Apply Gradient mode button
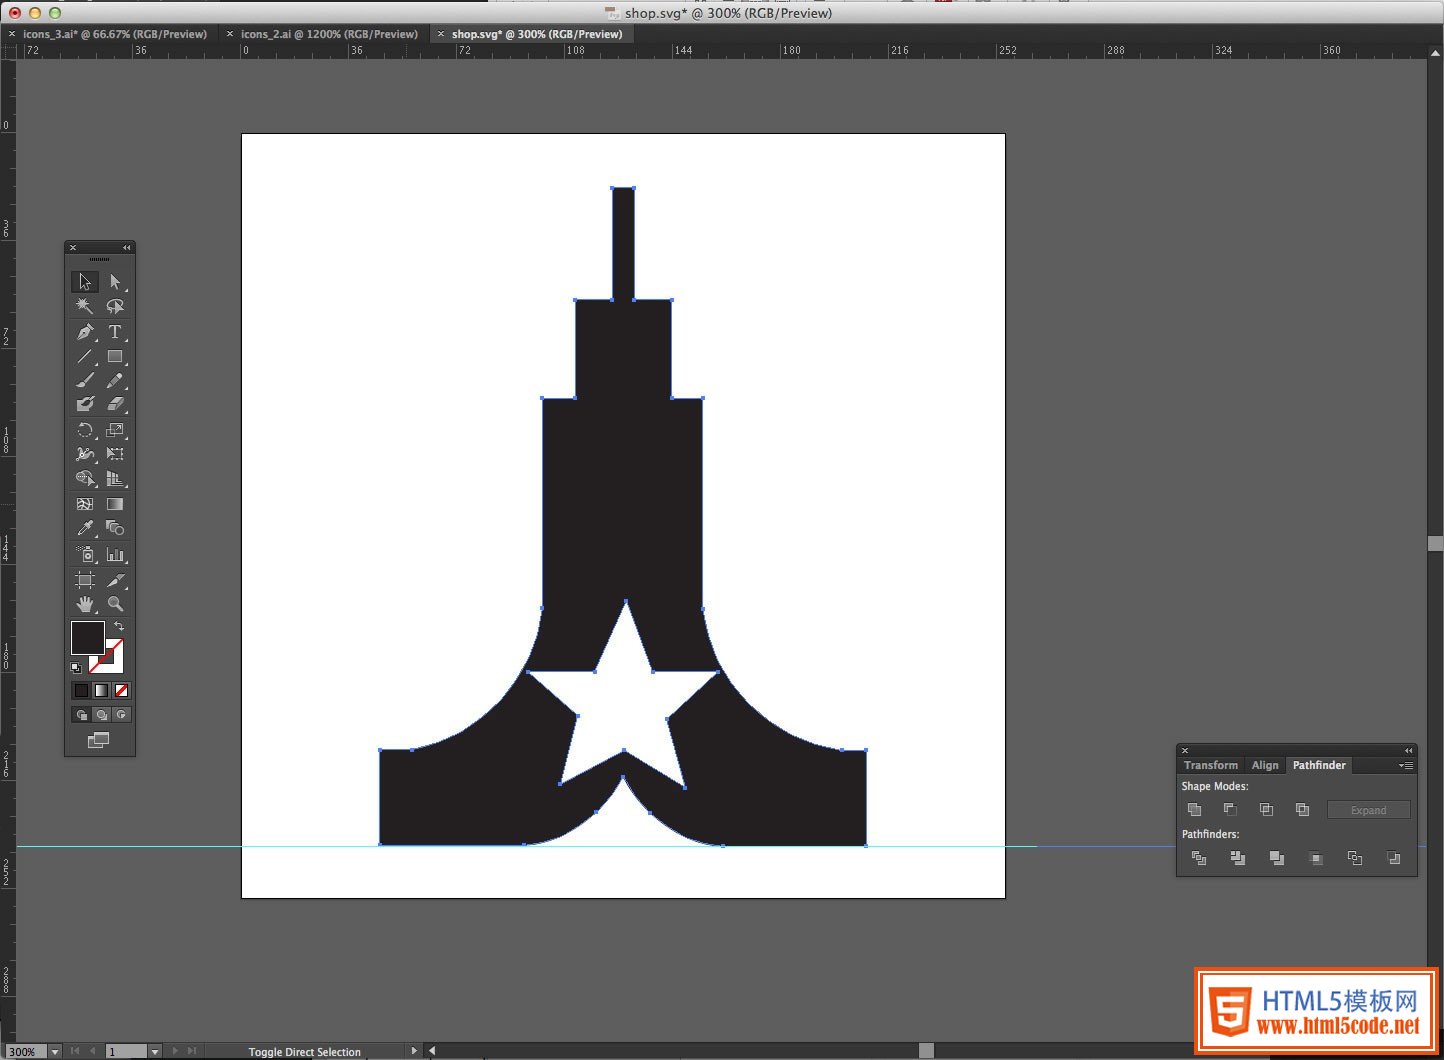 pyautogui.click(x=101, y=690)
